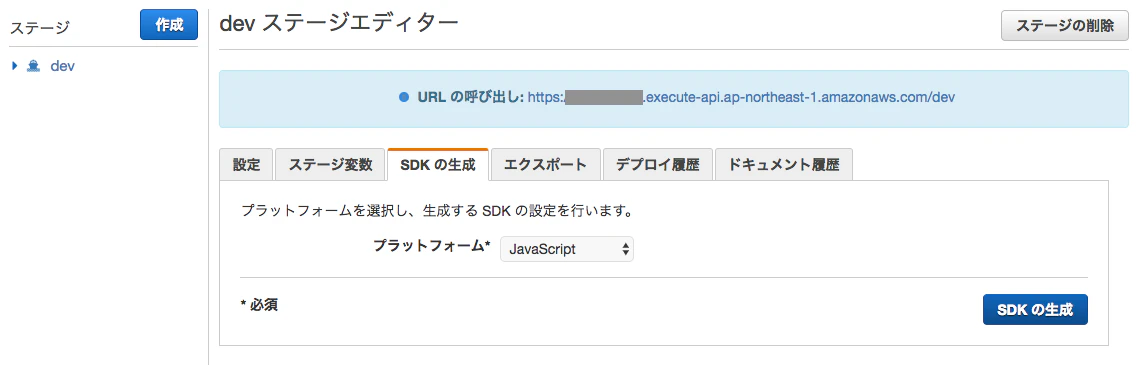Open the プラットフォーム JavaScript dropdown
The height and width of the screenshot is (365, 1136).
pyautogui.click(x=567, y=249)
